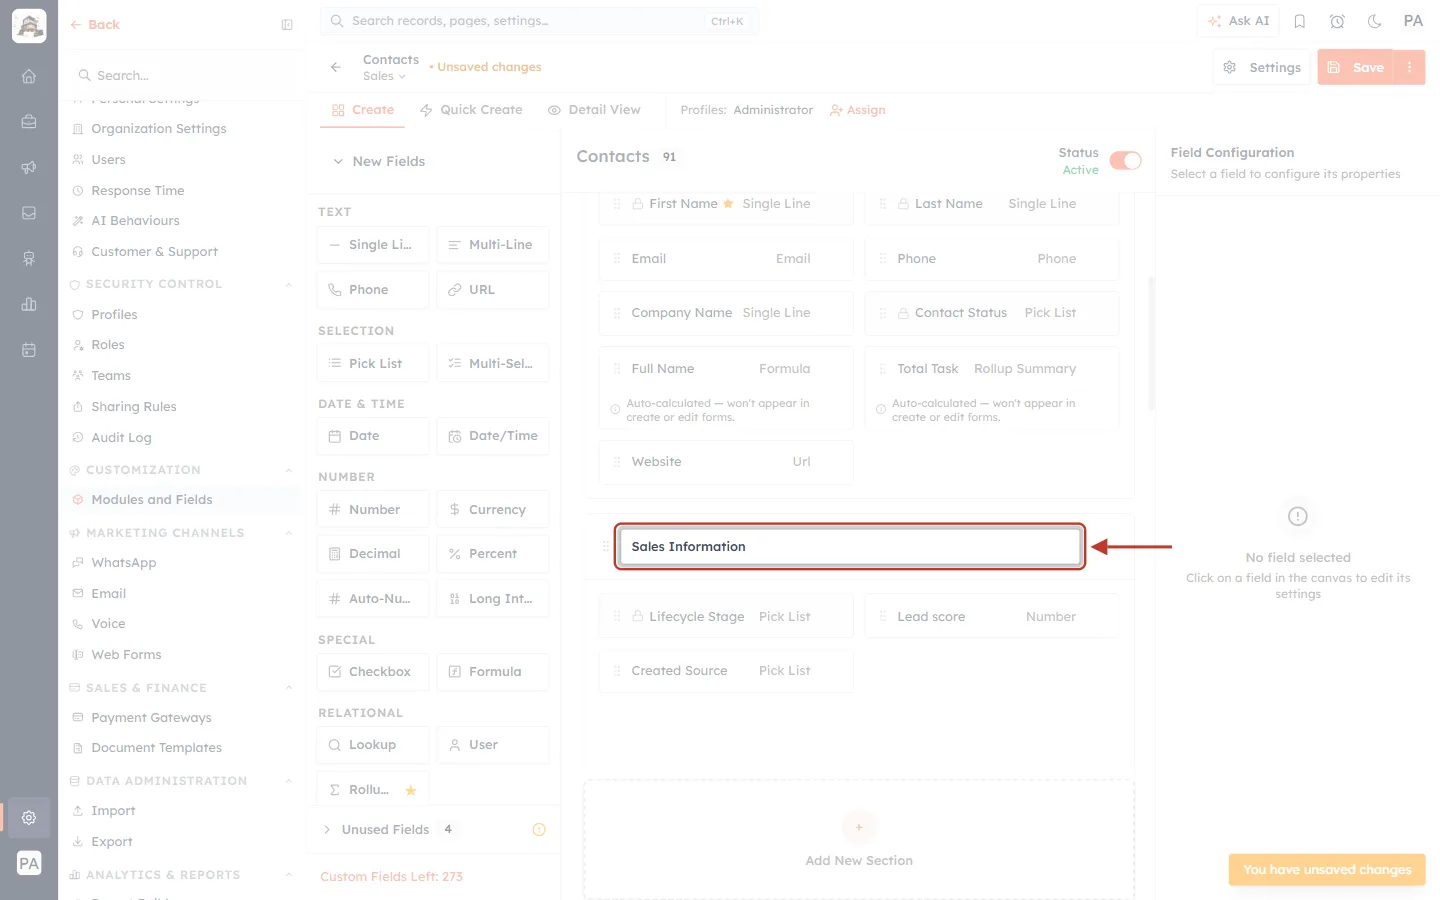
Task: Switch to the Create tab
Action: pos(363,110)
